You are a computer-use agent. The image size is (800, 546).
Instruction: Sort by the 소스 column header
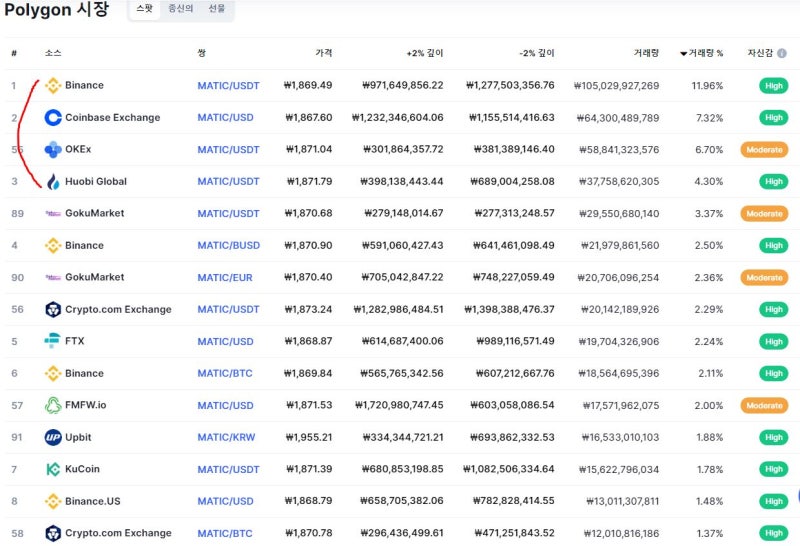tap(53, 53)
